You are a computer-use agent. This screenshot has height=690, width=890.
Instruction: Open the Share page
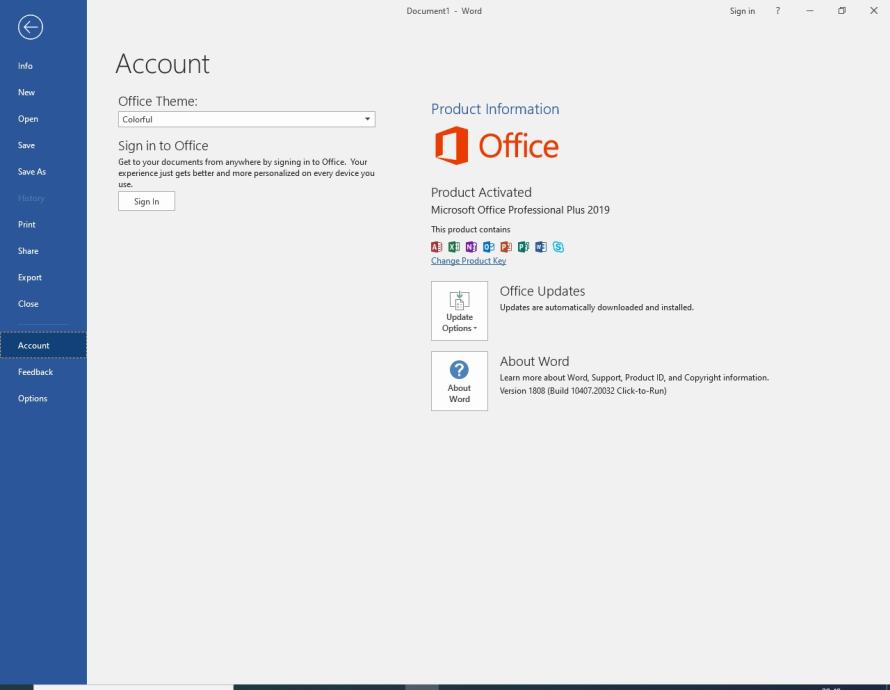click(43, 251)
